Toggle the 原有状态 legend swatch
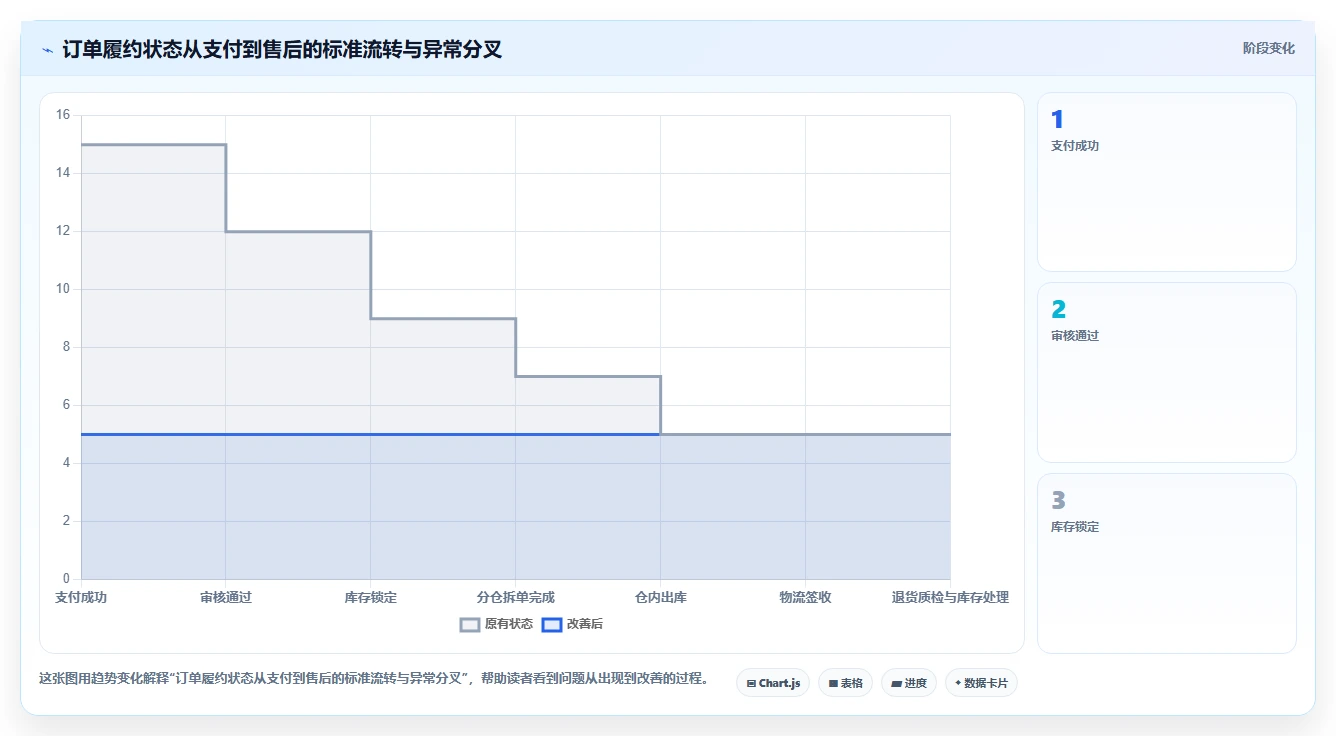Image resolution: width=1336 pixels, height=736 pixels. point(470,624)
